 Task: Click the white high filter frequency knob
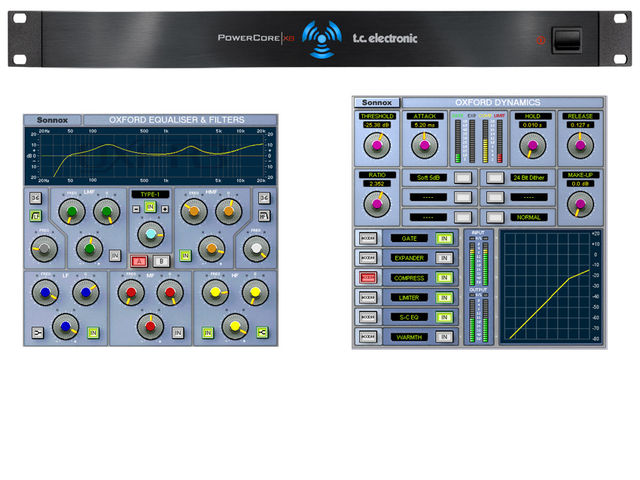click(x=256, y=248)
